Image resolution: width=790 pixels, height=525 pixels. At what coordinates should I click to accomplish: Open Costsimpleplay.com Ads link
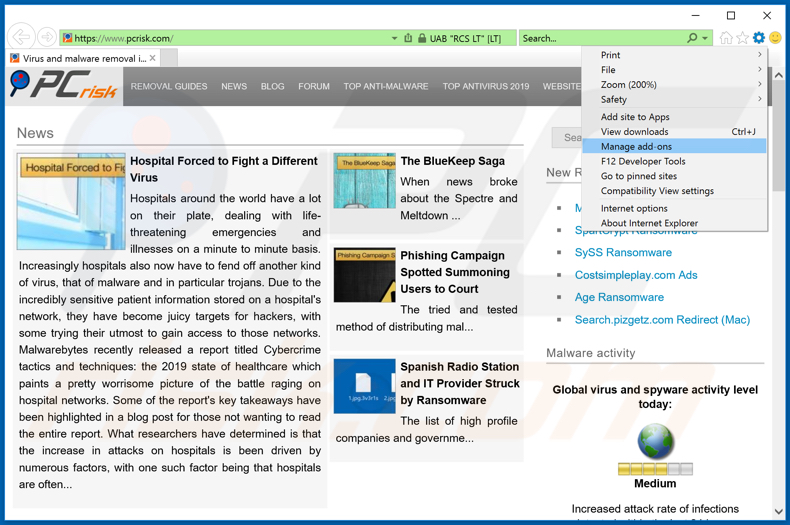pyautogui.click(x=636, y=275)
